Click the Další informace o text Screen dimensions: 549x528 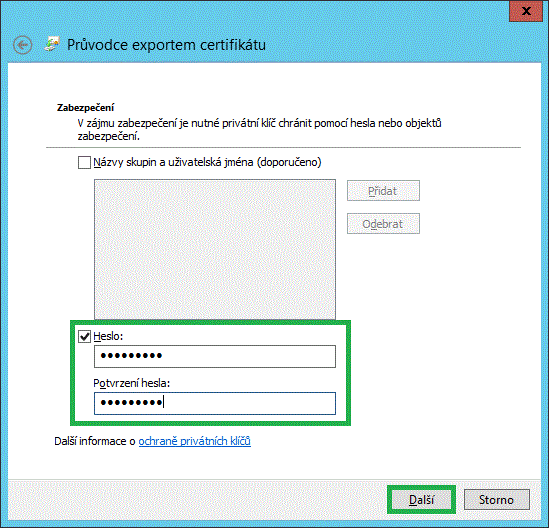[x=95, y=441]
